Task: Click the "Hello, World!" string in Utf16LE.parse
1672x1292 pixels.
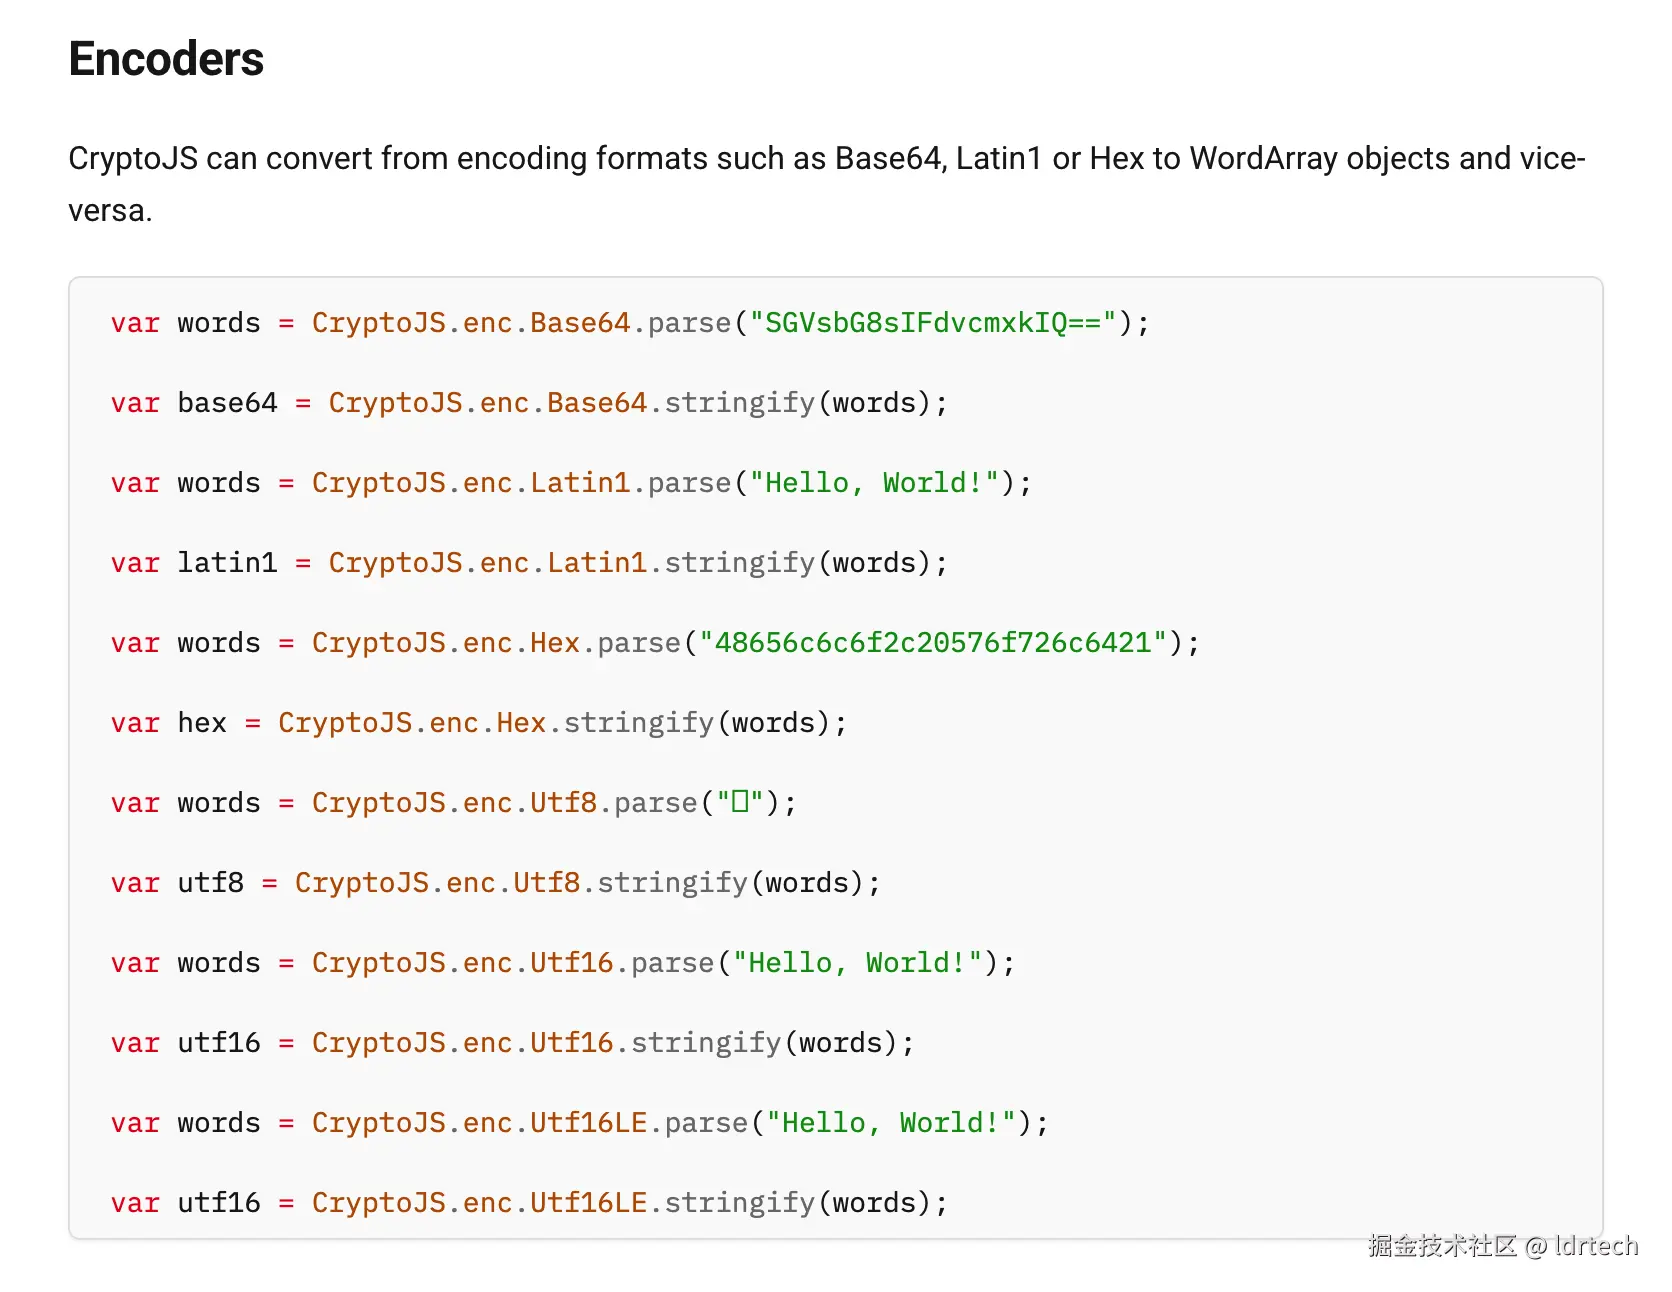Action: [892, 1123]
